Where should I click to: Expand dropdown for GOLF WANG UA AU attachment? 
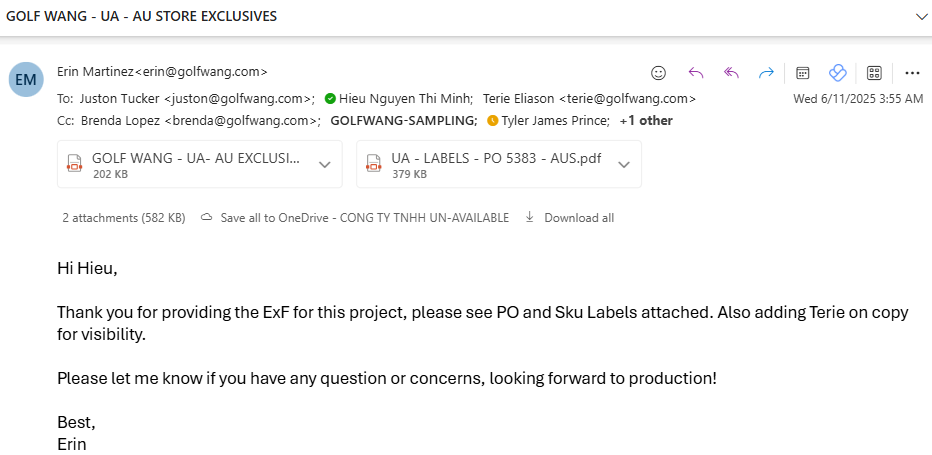click(x=325, y=165)
